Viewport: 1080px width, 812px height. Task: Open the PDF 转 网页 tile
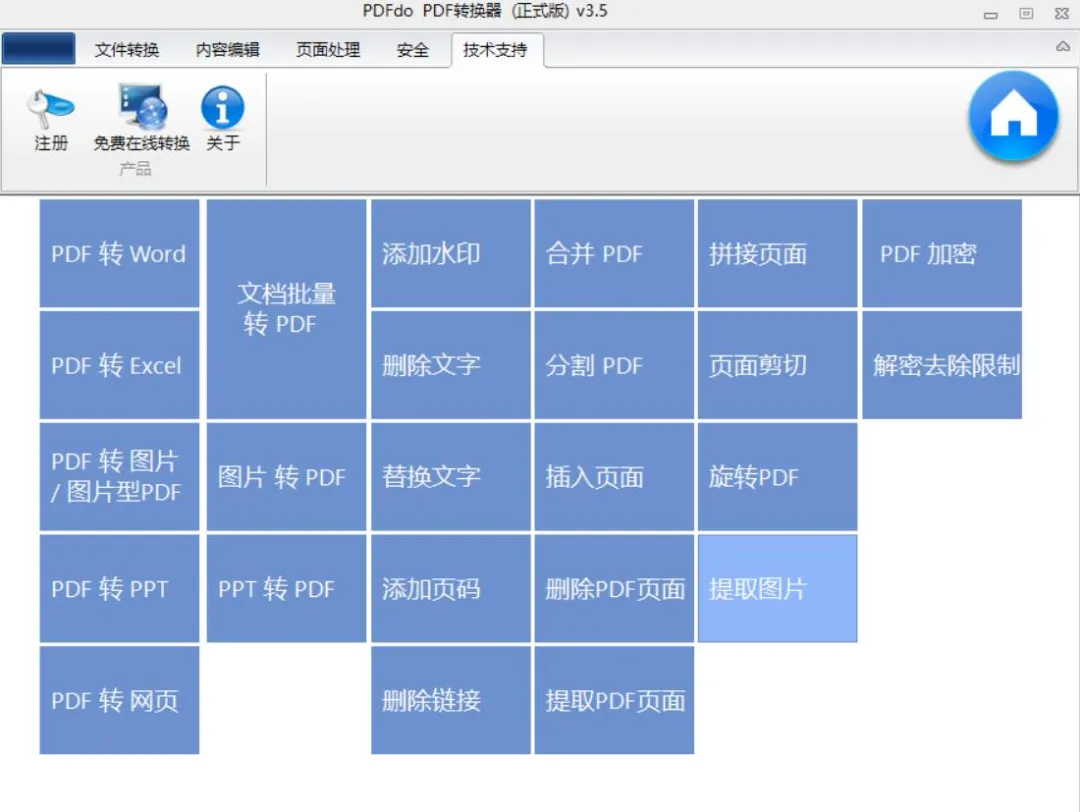[119, 700]
